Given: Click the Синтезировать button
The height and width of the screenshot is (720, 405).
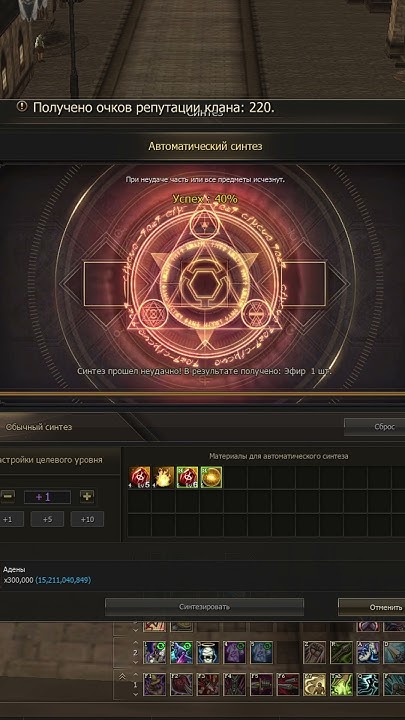Looking at the screenshot, I should [x=204, y=607].
